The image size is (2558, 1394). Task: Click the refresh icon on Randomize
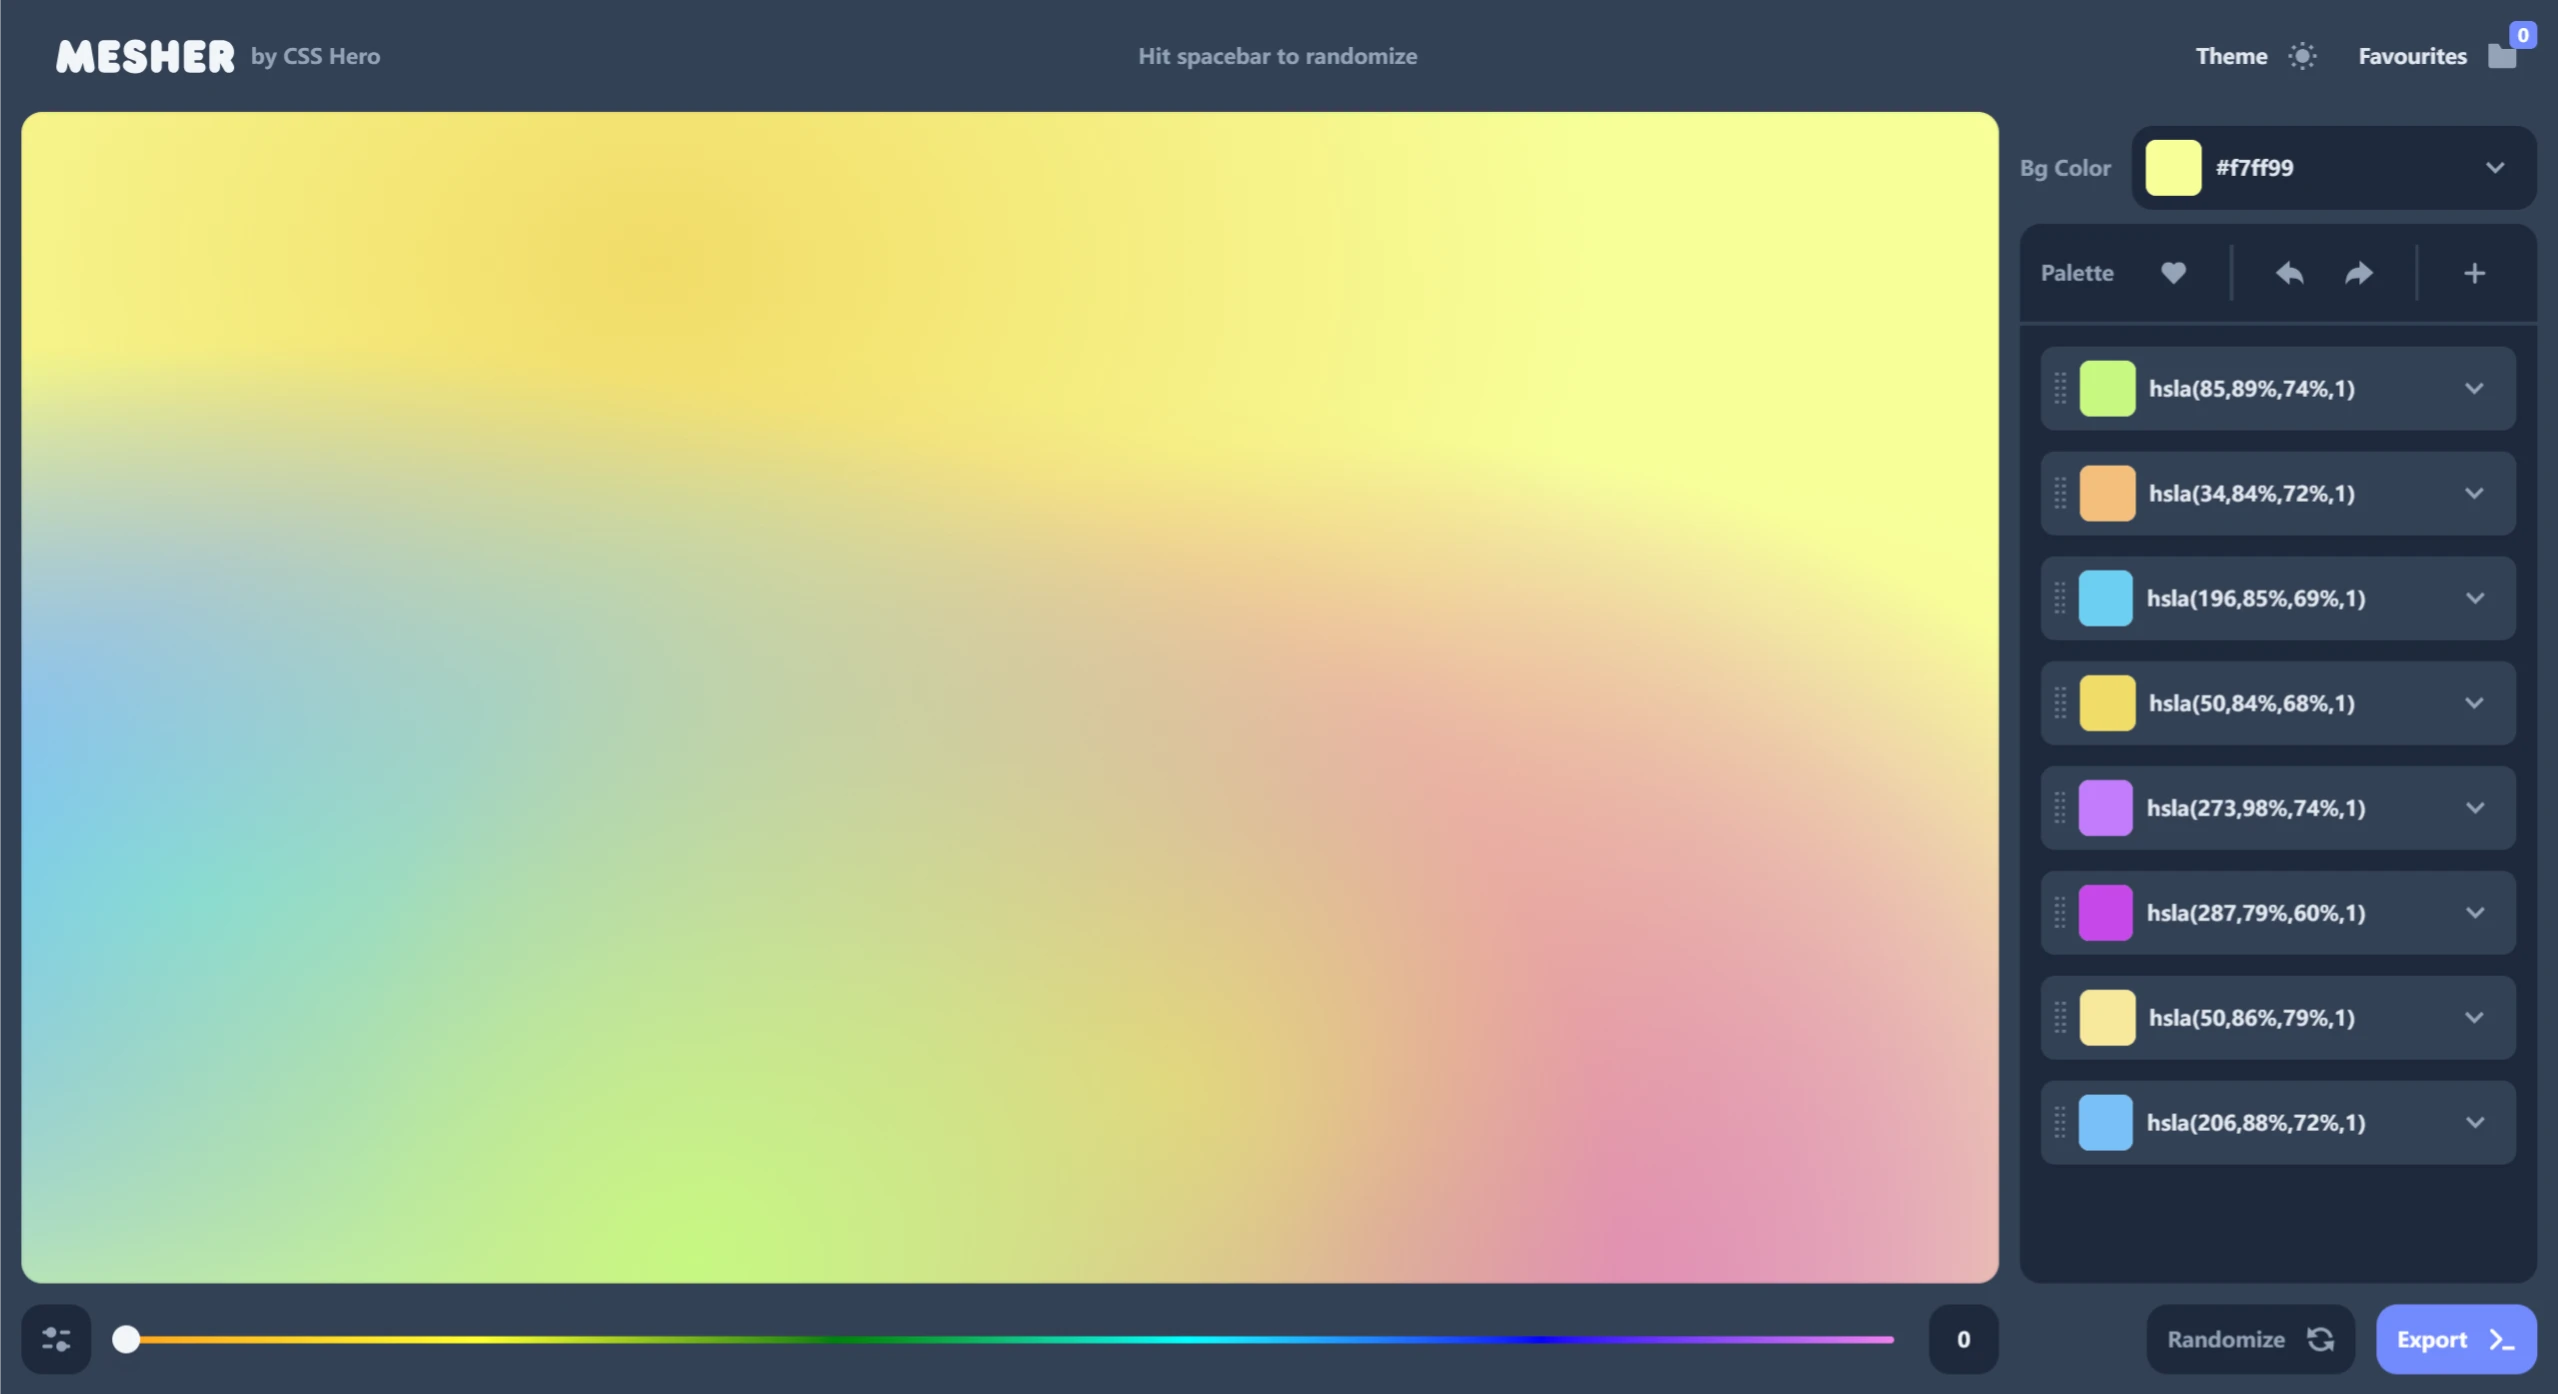2320,1339
